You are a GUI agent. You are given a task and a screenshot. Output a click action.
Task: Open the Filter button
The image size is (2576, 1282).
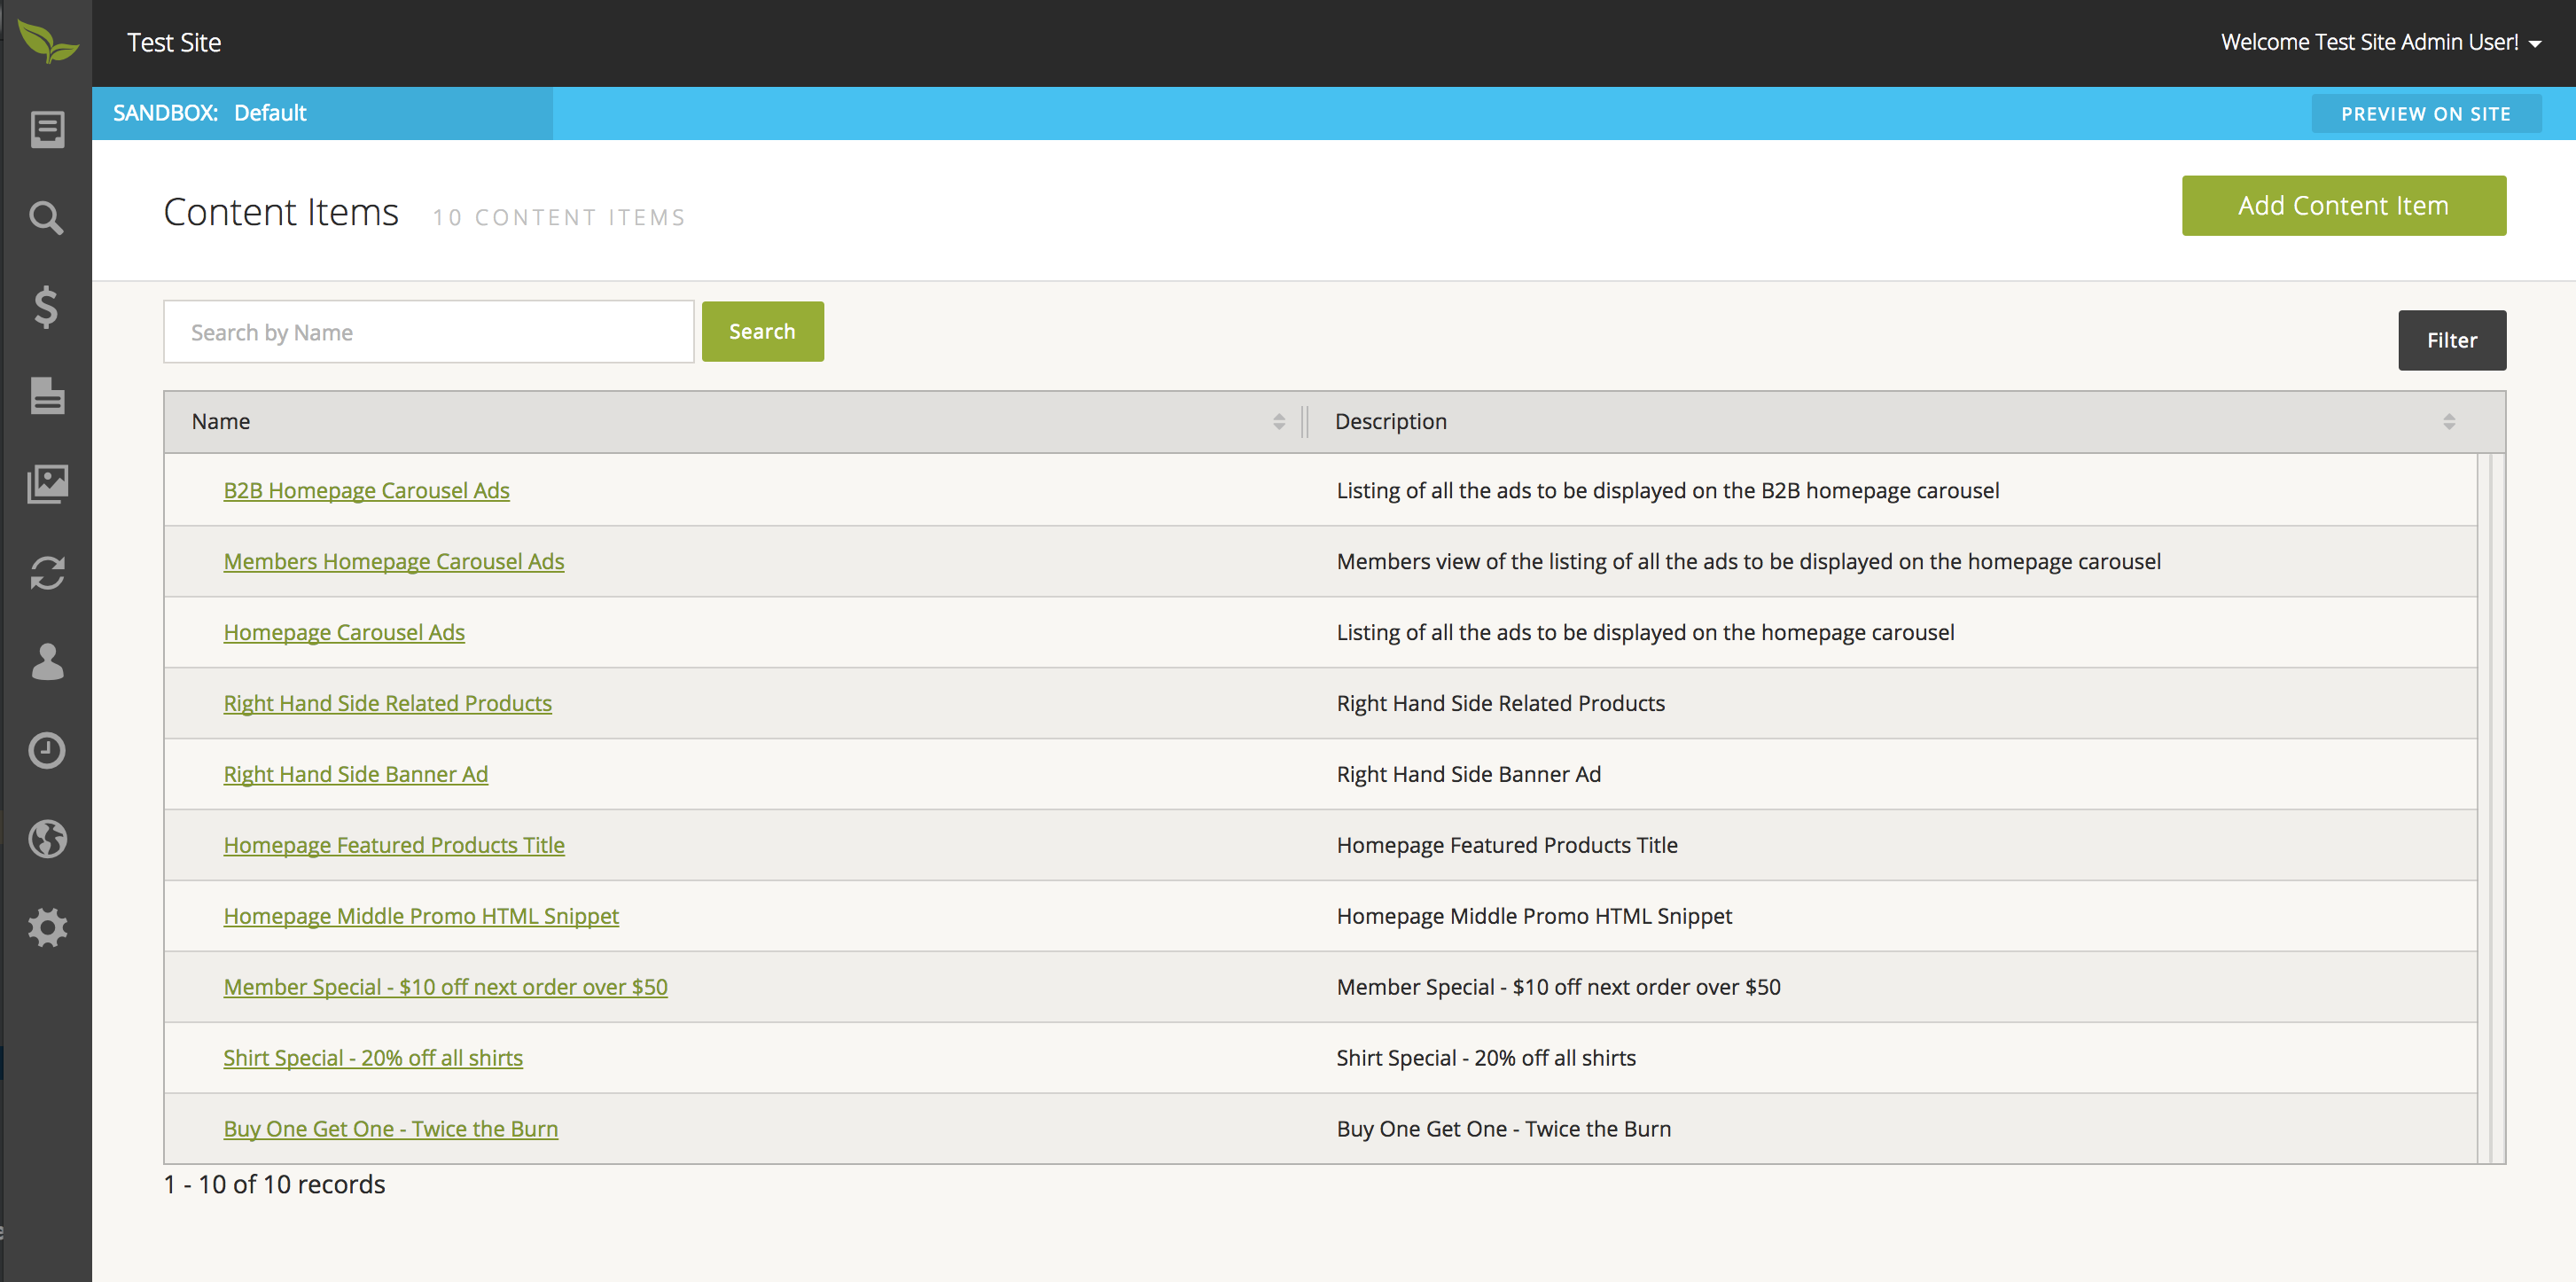2451,340
